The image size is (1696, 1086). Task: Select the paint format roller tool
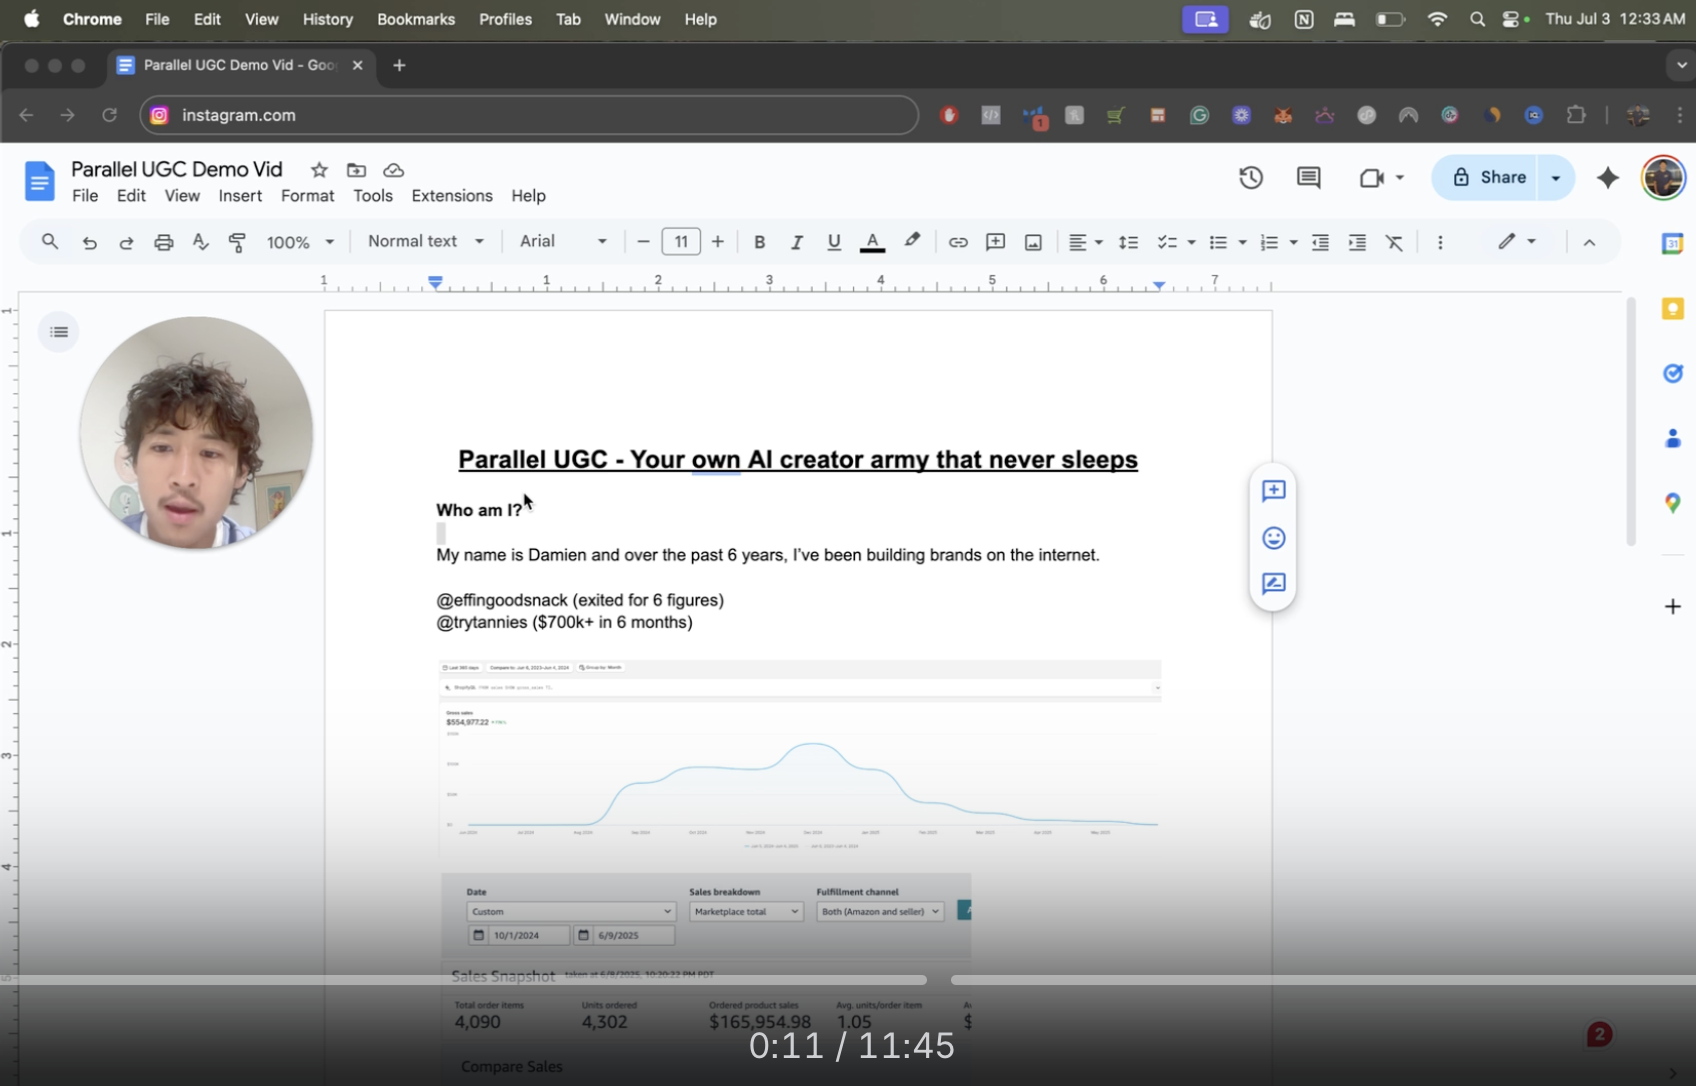point(237,242)
